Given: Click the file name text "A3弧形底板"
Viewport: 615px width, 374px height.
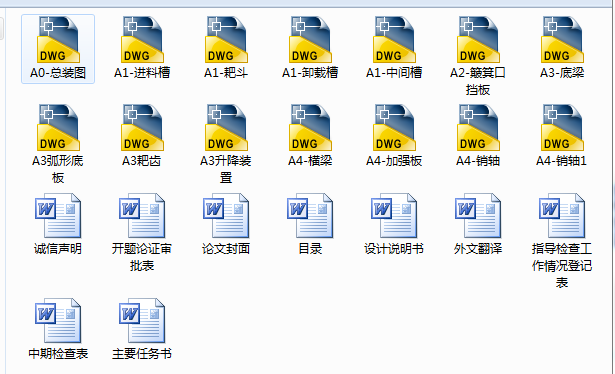Looking at the screenshot, I should click(x=58, y=169).
